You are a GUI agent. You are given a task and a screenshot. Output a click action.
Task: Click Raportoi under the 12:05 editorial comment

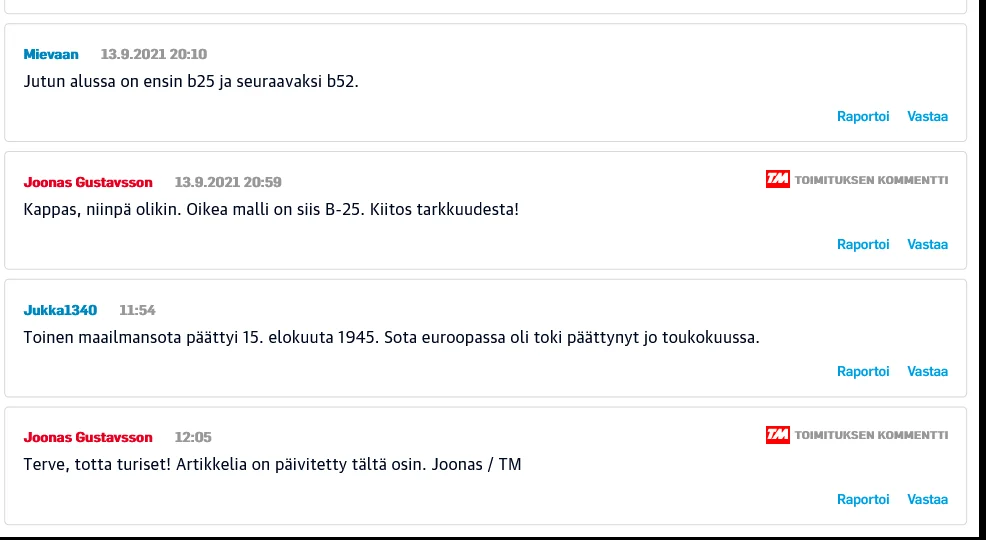pyautogui.click(x=862, y=500)
